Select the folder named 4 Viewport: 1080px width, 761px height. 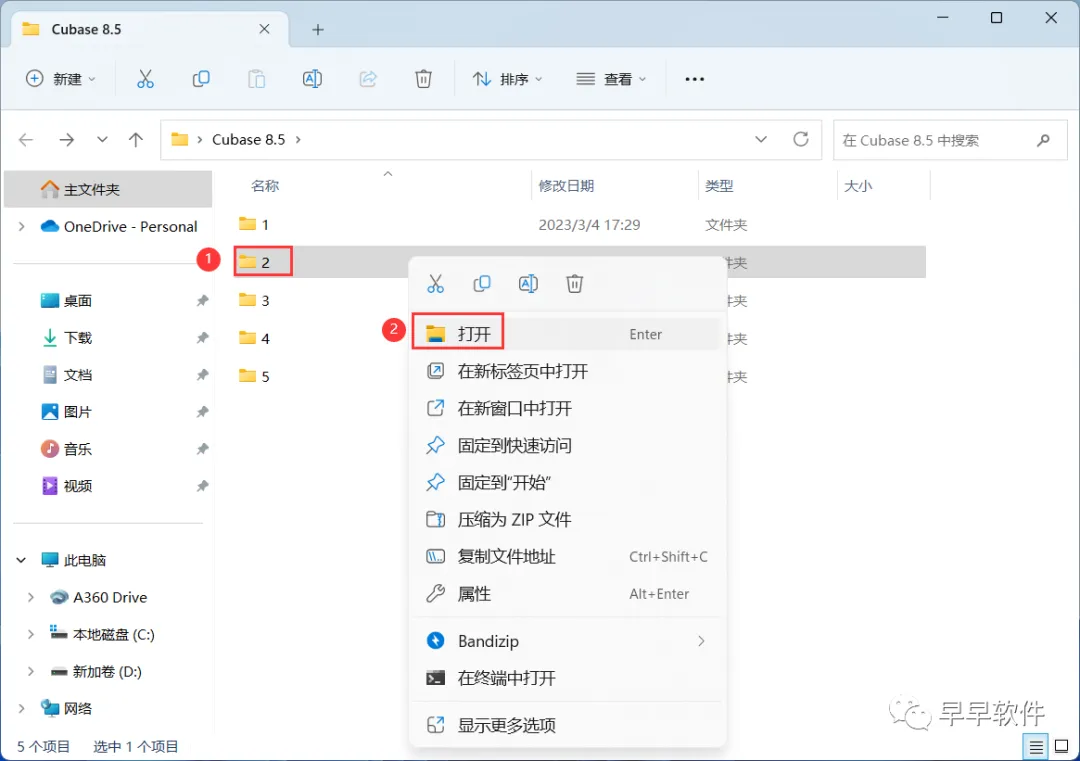253,338
